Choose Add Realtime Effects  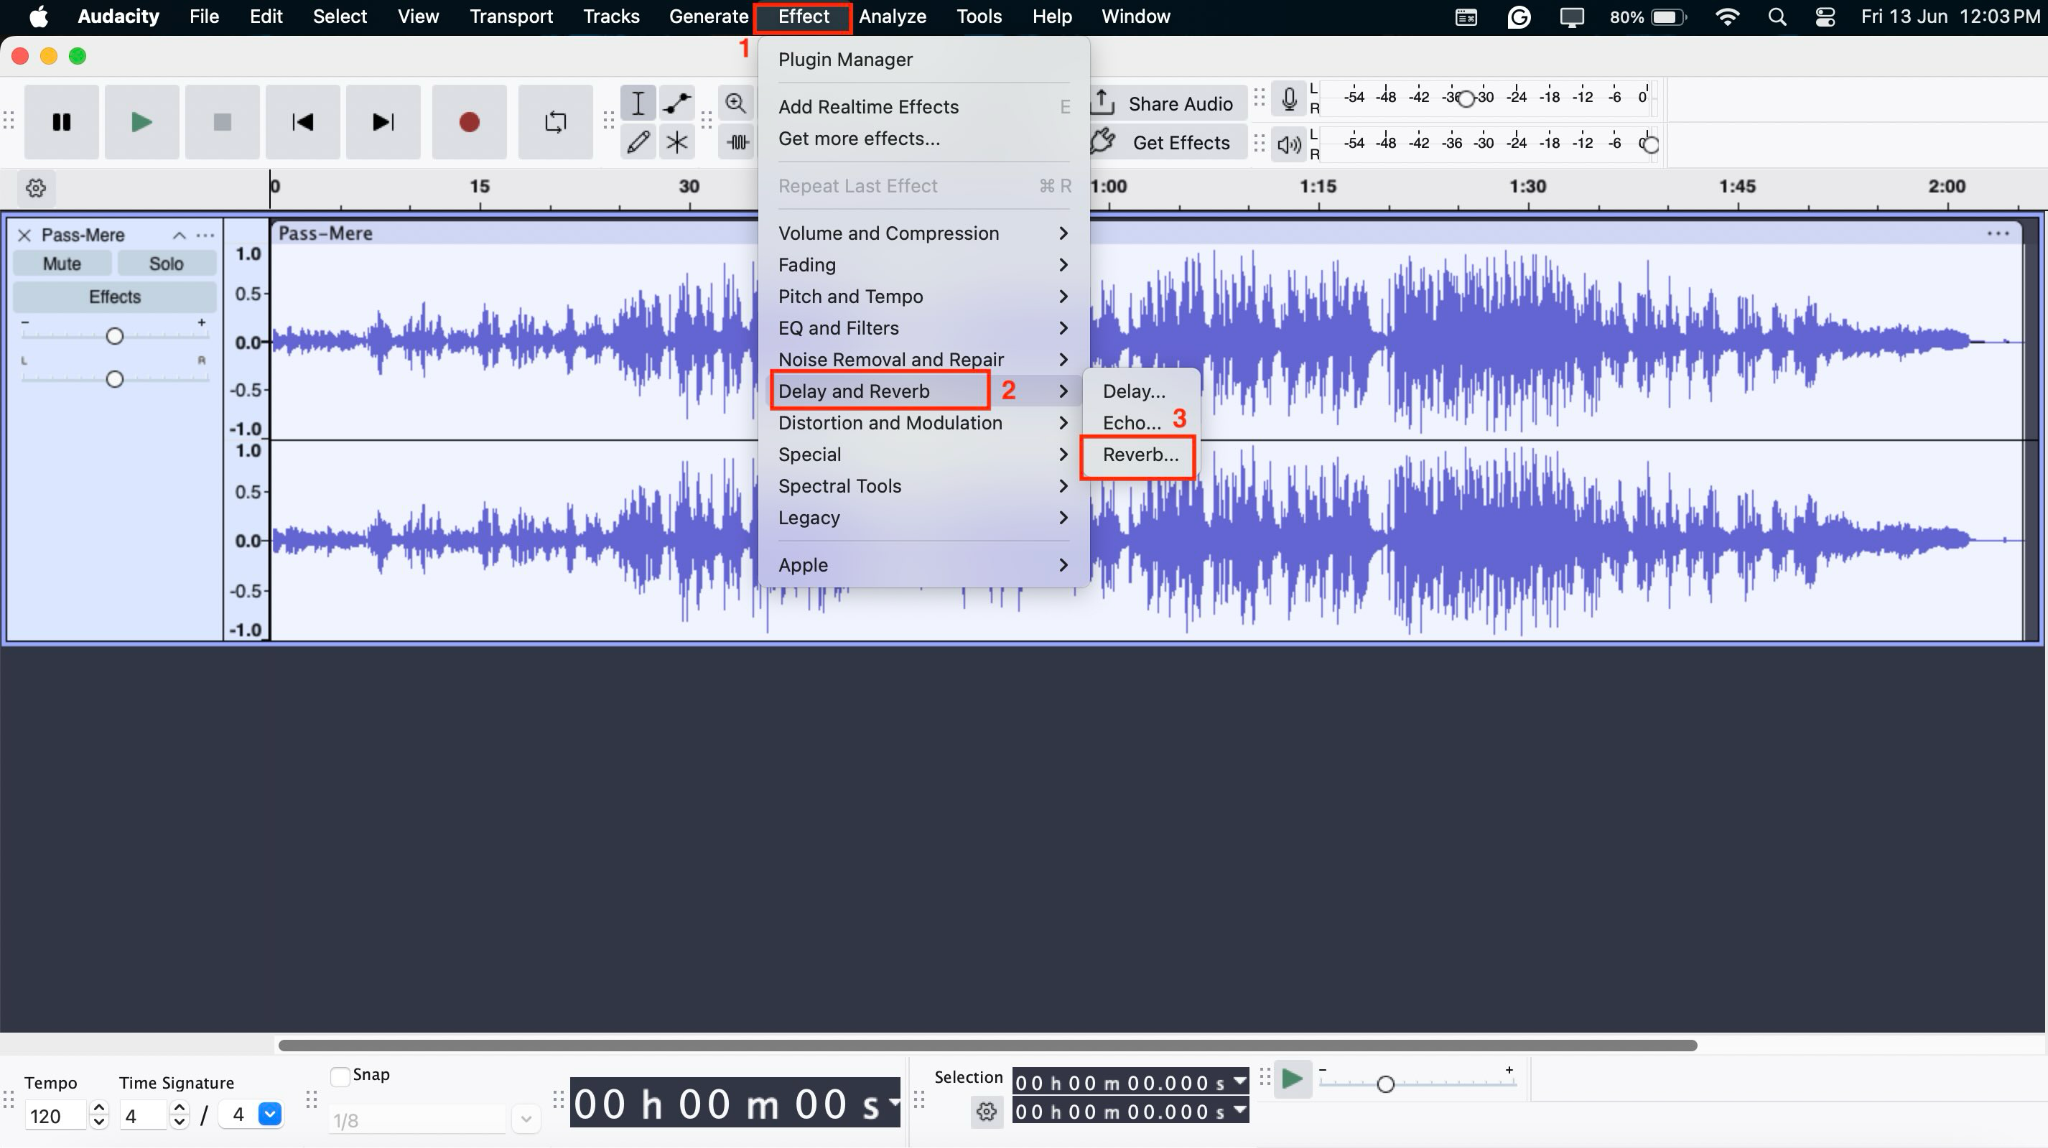tap(924, 106)
